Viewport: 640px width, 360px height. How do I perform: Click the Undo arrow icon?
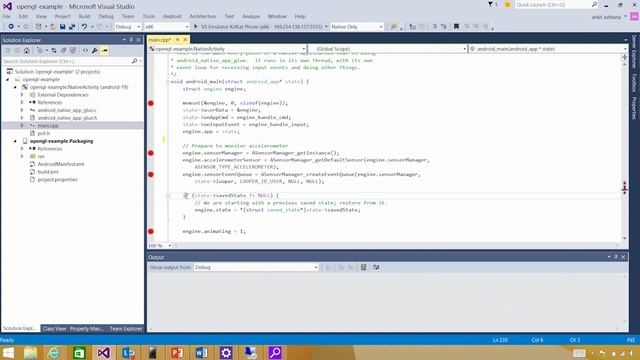(x=84, y=27)
